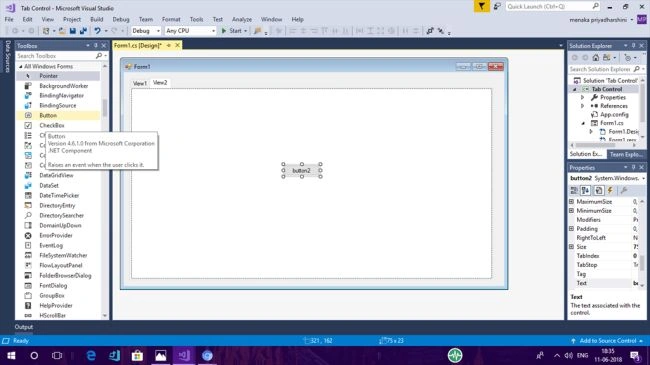The height and width of the screenshot is (365, 650).
Task: Select the DataGridView toolbox item
Action: (58, 175)
